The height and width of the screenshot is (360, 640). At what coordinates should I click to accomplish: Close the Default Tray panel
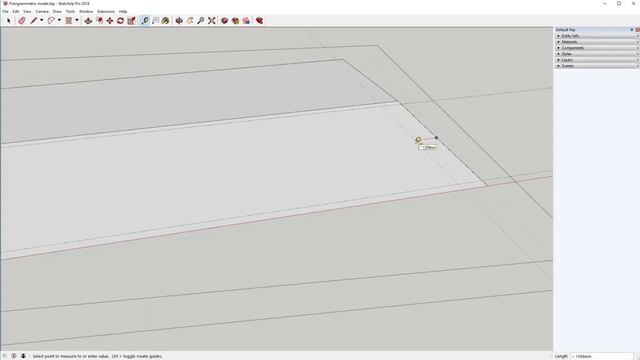637,30
